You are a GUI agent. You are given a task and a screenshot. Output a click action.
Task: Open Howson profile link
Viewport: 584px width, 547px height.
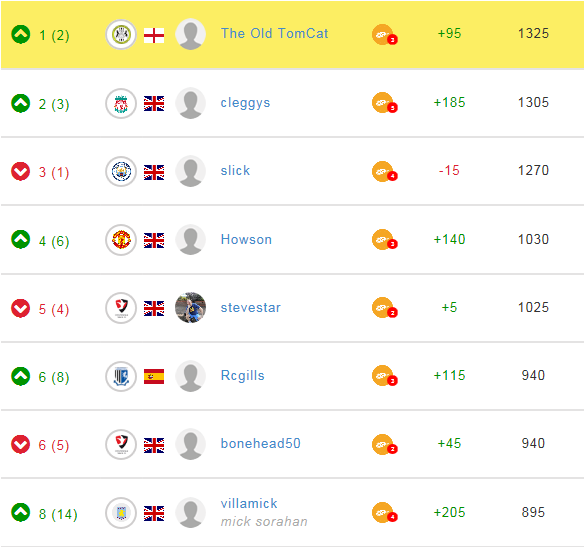point(246,239)
